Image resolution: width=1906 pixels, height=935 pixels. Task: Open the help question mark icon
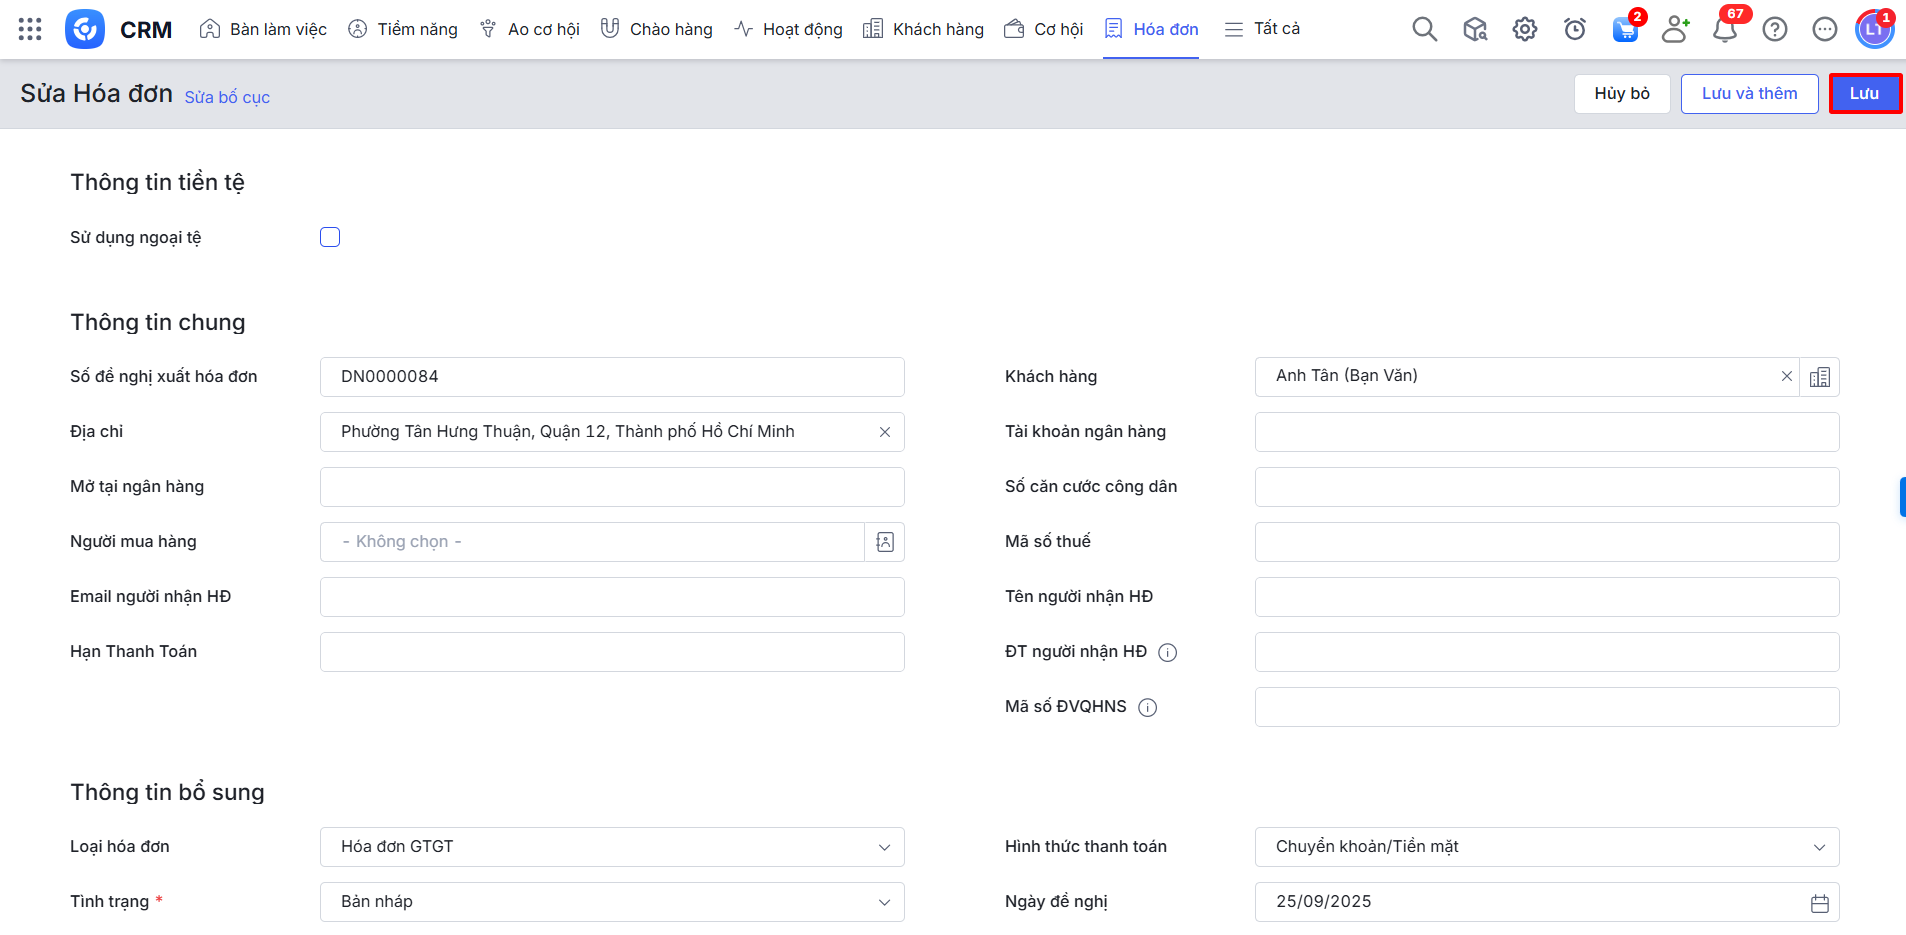1774,29
